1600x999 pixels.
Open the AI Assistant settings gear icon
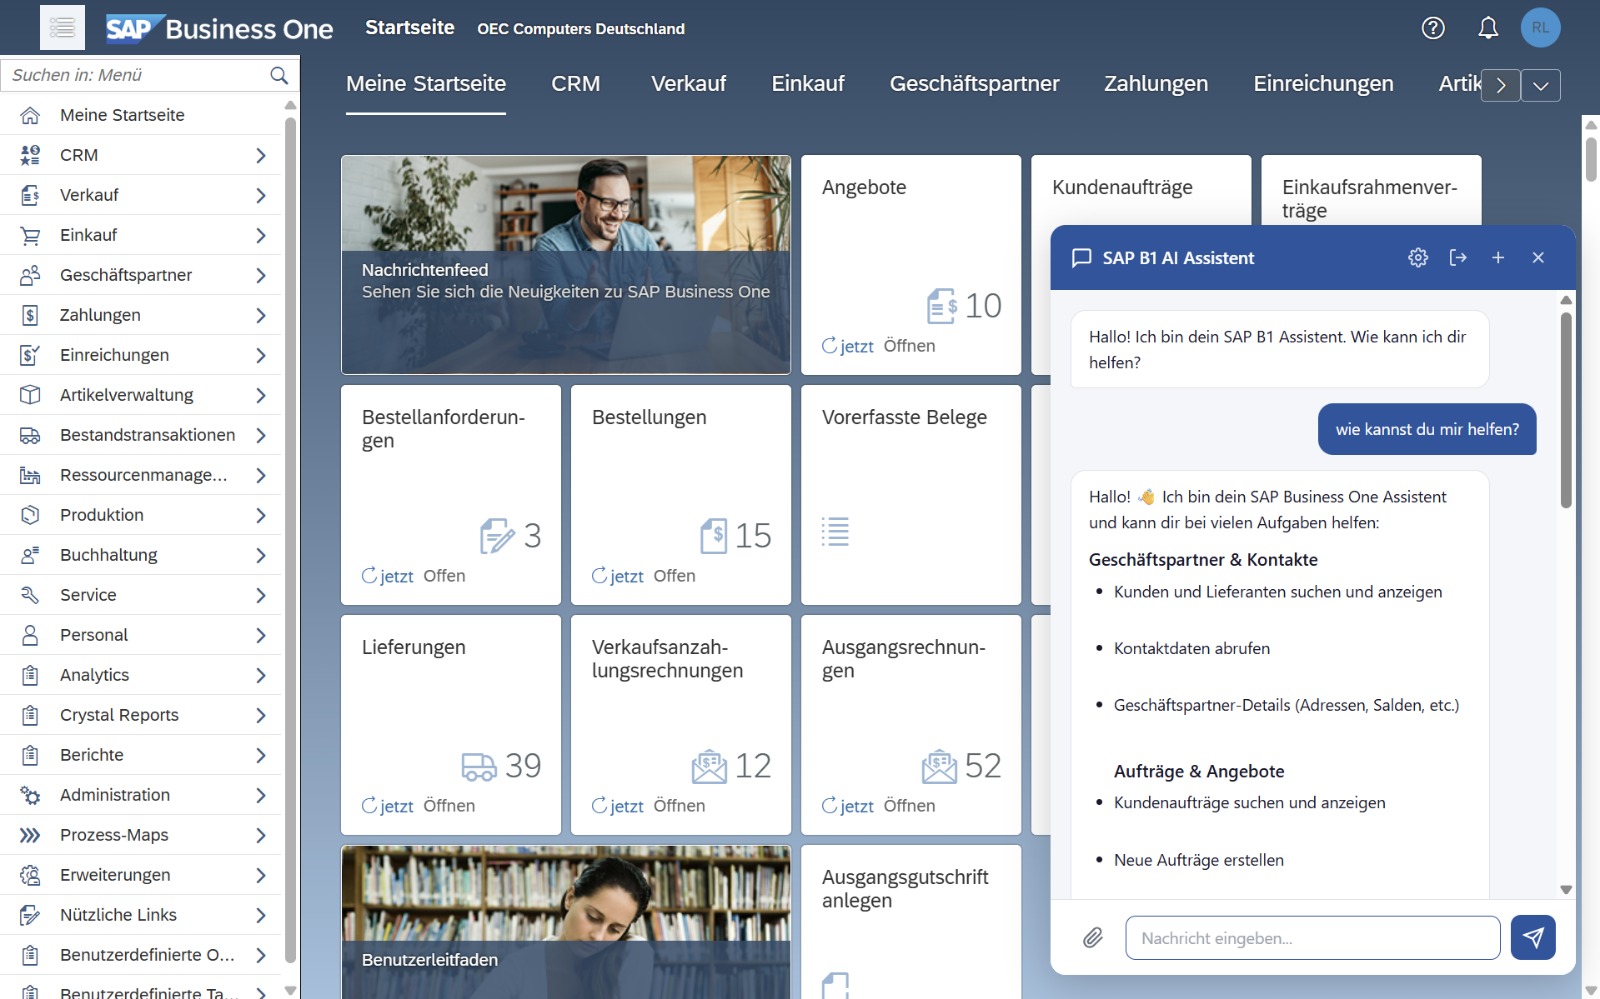[1418, 257]
